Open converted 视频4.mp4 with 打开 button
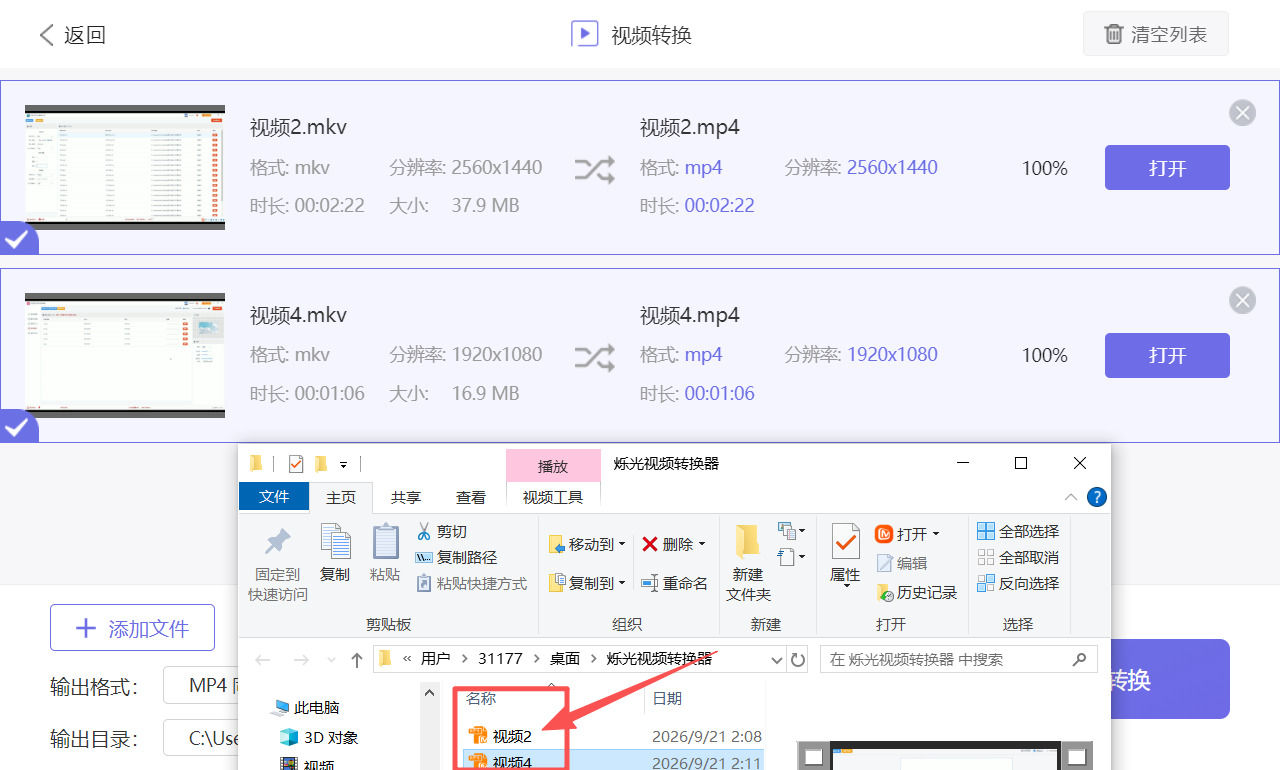1280x770 pixels. pos(1167,355)
